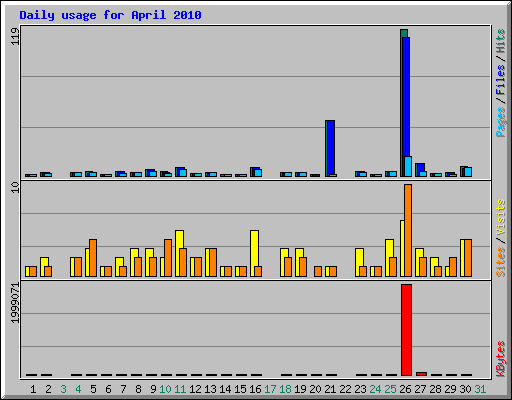Click the day 2 label on x-axis
The height and width of the screenshot is (400, 512).
[x=48, y=389]
